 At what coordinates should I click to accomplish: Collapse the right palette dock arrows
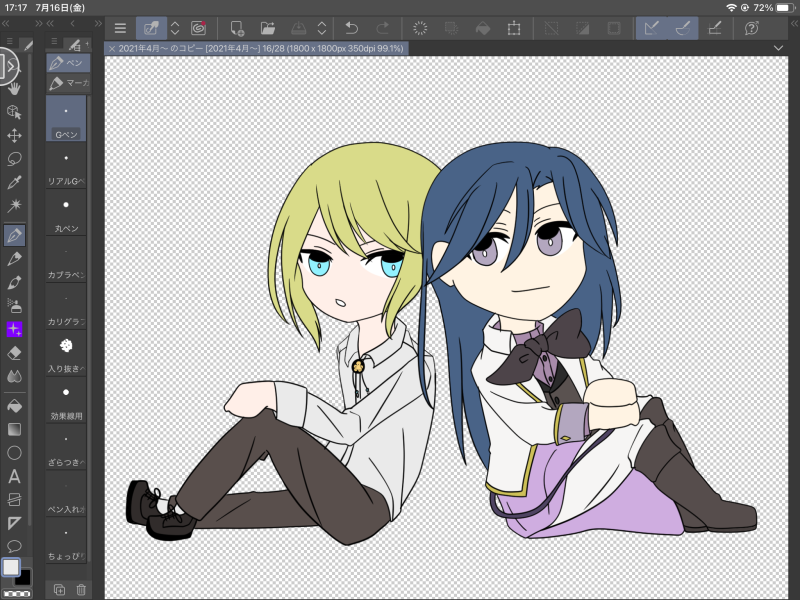794,23
